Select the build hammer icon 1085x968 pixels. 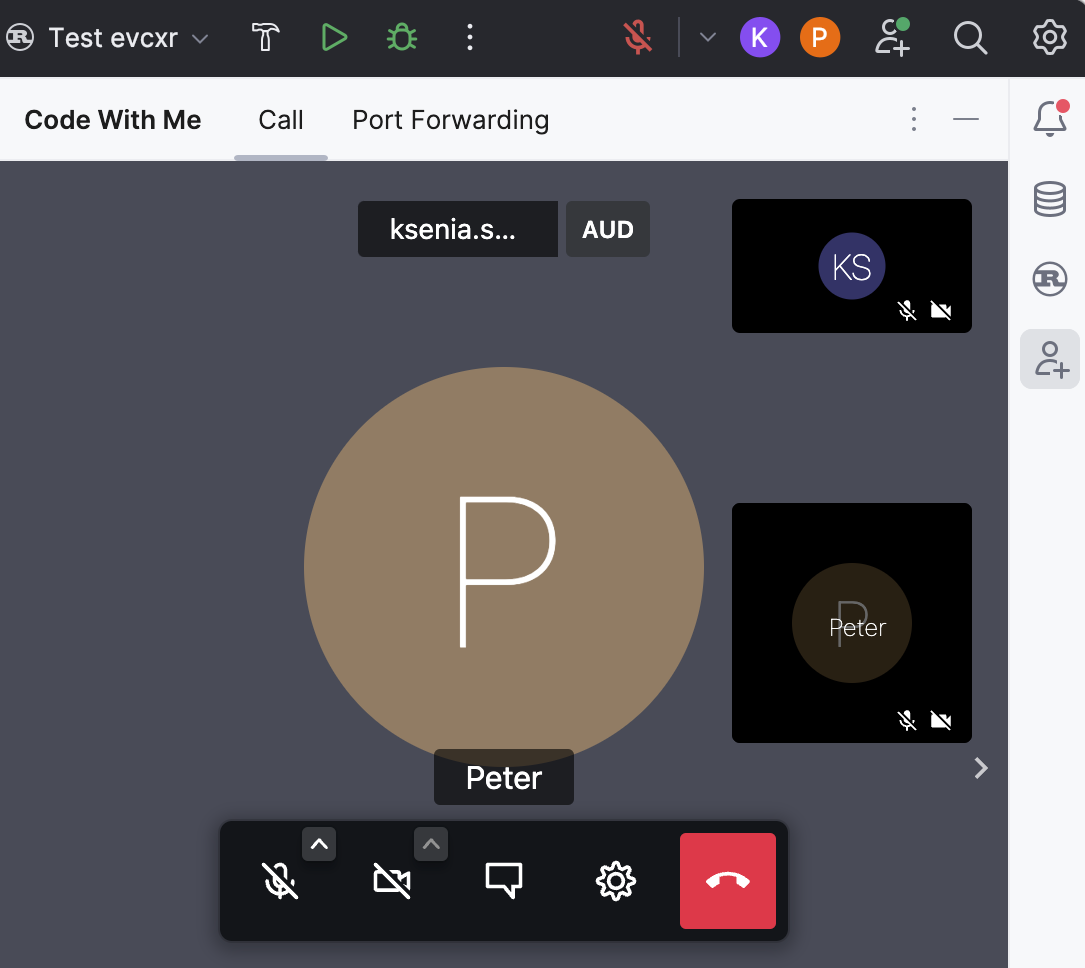coord(265,37)
